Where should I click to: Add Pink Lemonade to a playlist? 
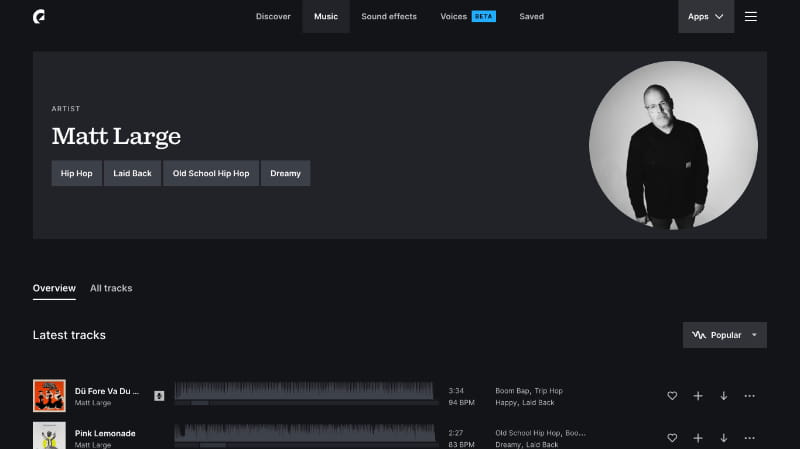[x=697, y=438]
